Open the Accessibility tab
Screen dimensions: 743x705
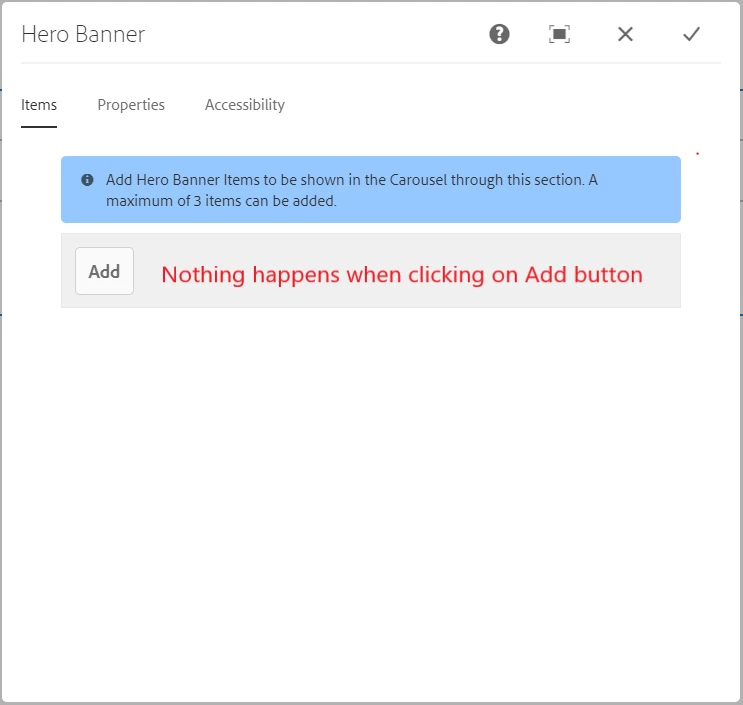245,105
